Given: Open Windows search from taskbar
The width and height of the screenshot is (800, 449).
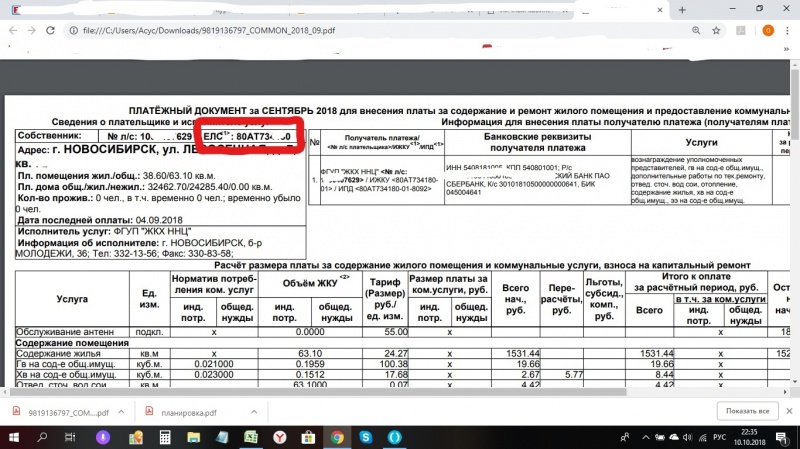Looking at the screenshot, I should coord(42,437).
